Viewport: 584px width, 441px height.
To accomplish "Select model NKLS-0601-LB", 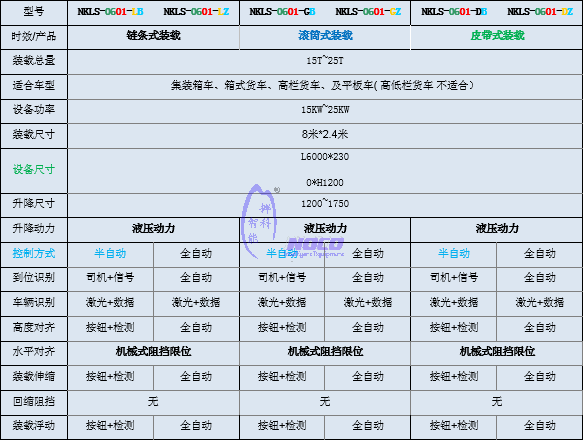I will coord(110,12).
